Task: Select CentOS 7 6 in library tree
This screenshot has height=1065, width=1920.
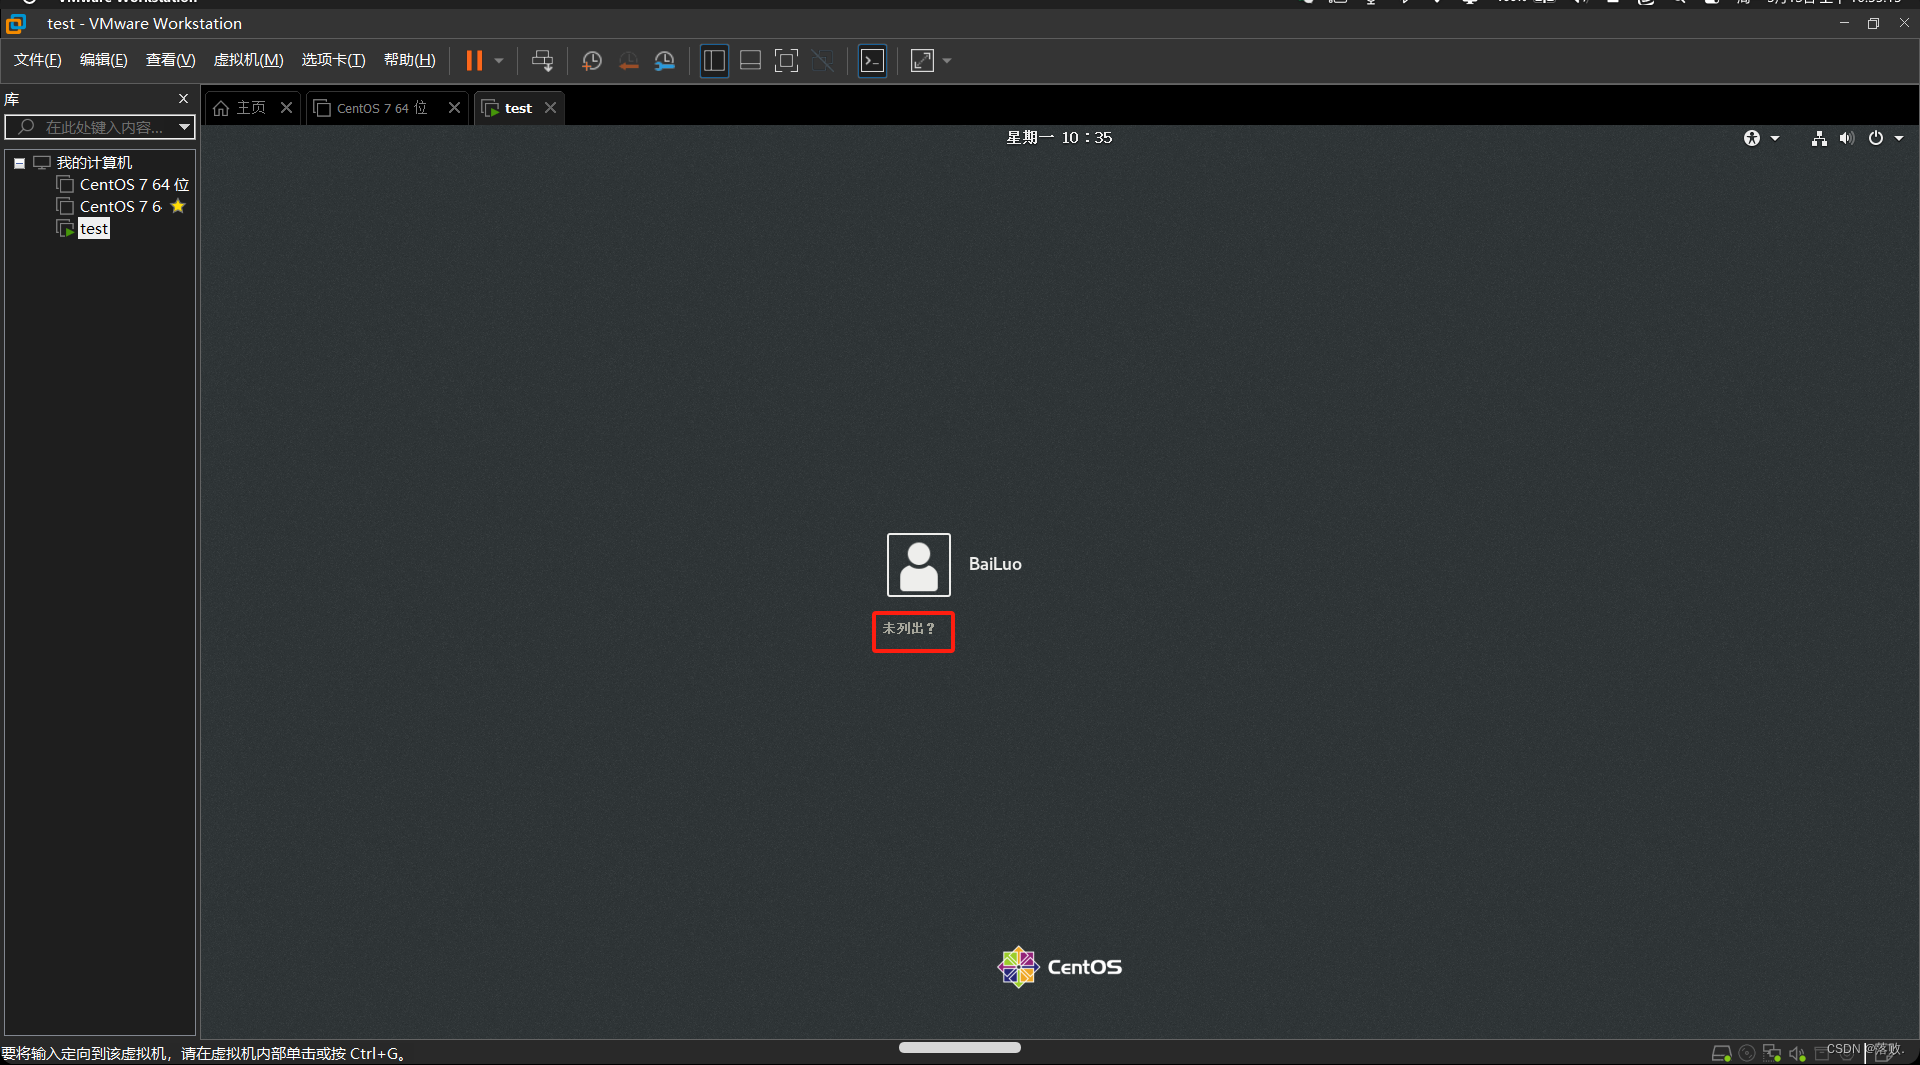Action: (120, 206)
